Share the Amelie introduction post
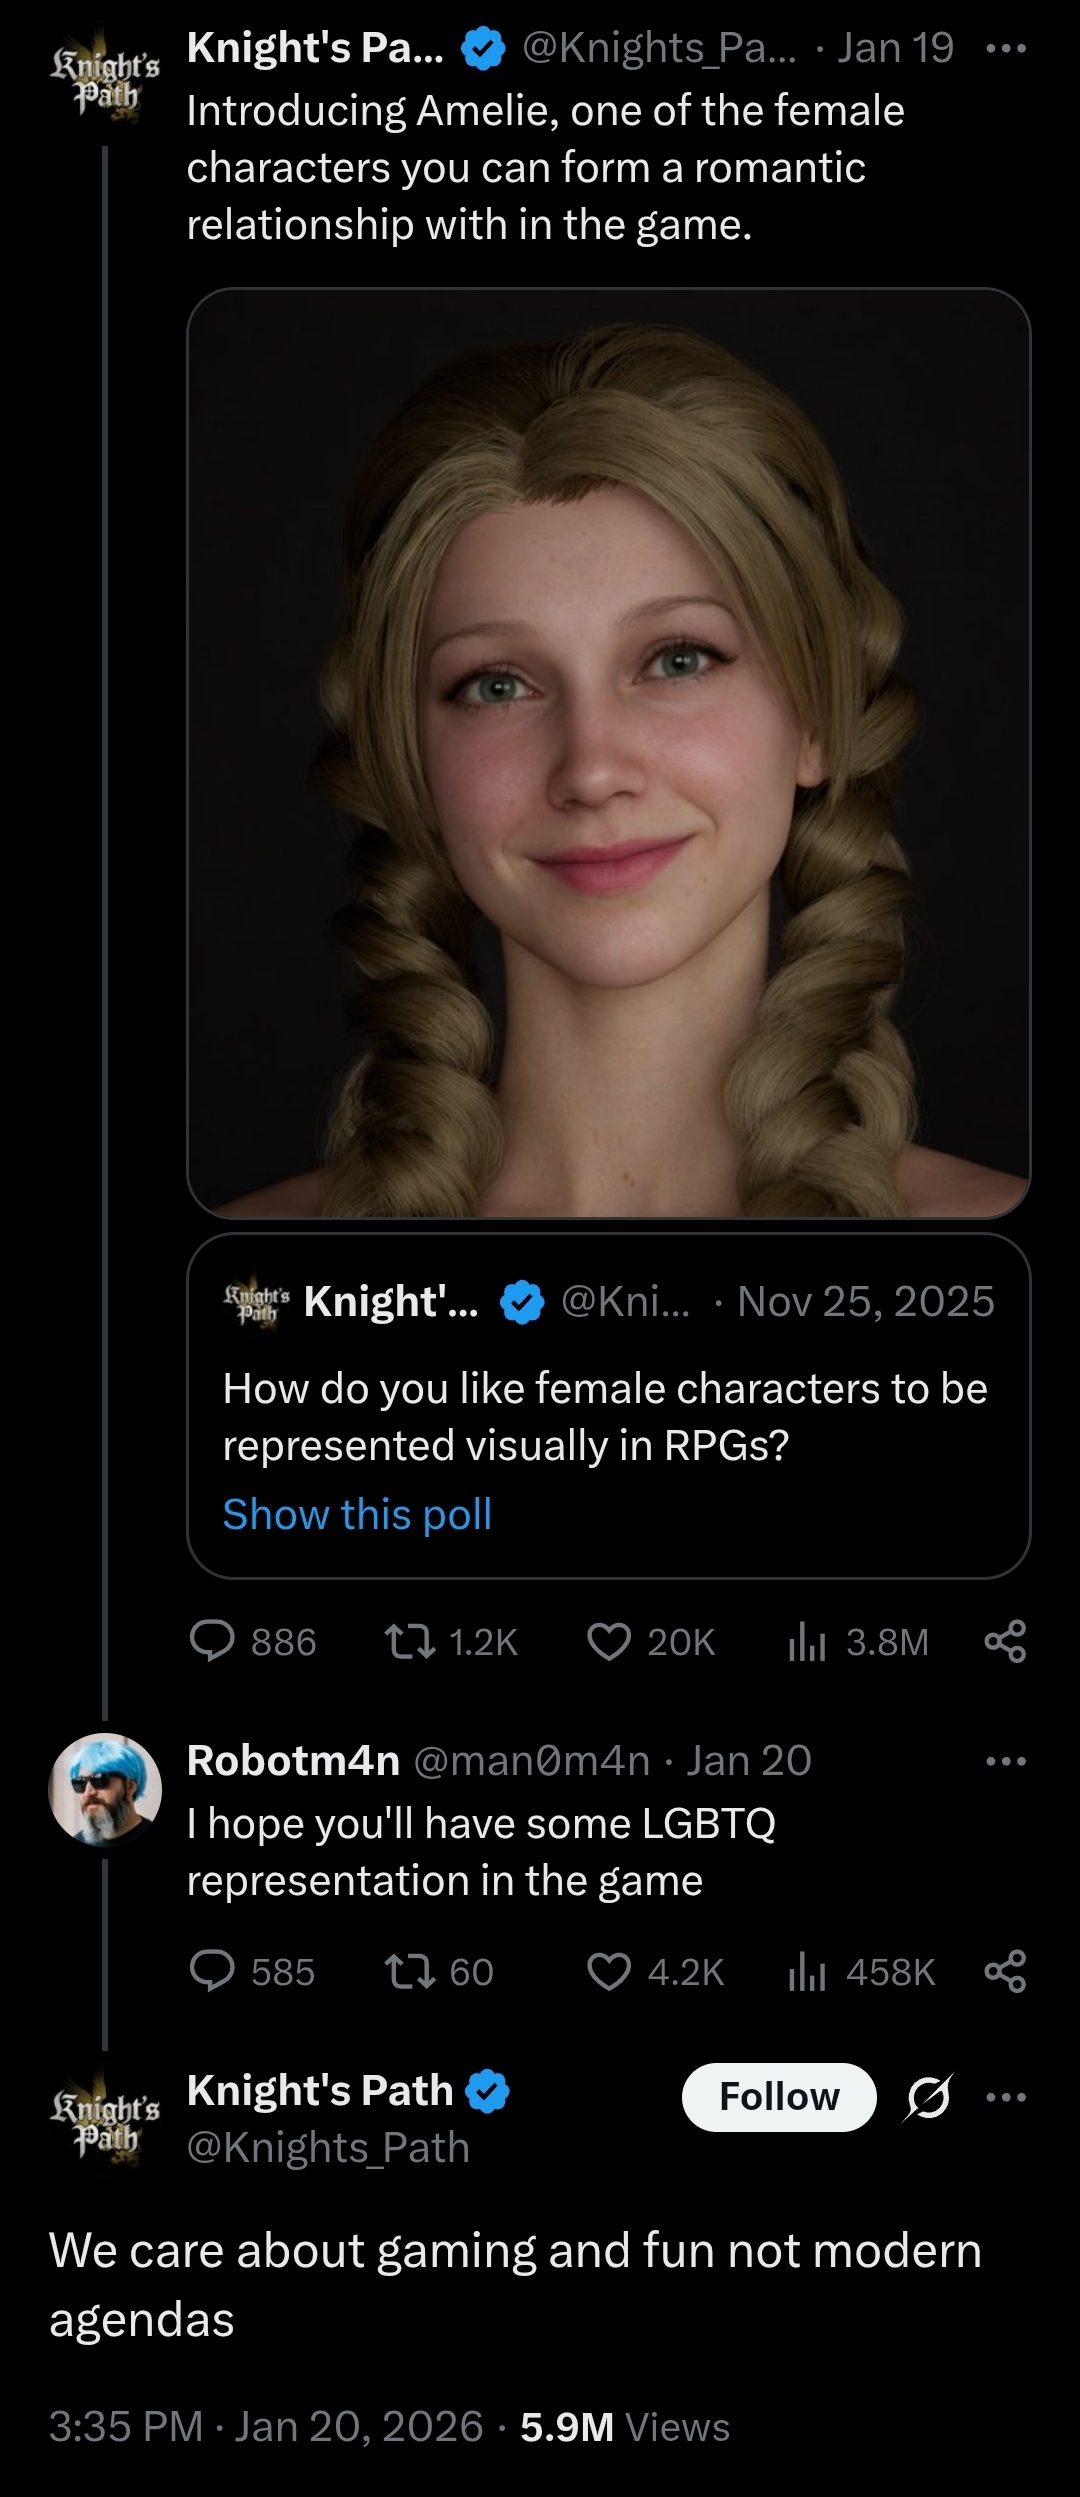 click(x=1005, y=1641)
